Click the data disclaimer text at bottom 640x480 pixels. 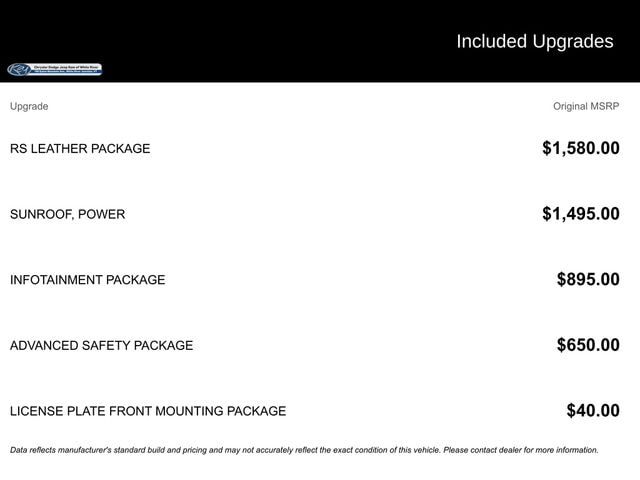[200, 450]
